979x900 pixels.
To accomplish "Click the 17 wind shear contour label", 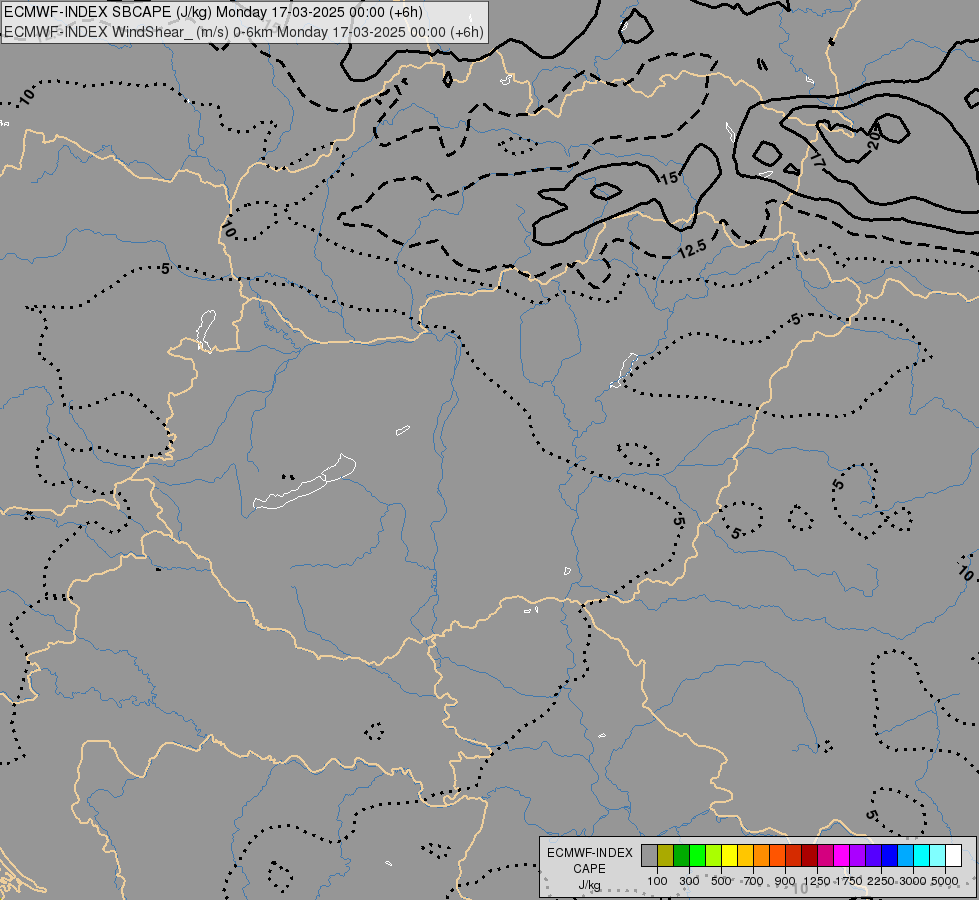I will click(817, 160).
